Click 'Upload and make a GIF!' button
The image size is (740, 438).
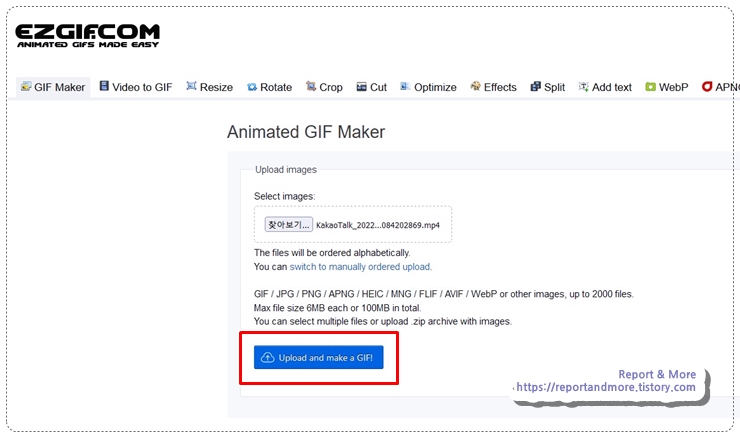click(319, 357)
